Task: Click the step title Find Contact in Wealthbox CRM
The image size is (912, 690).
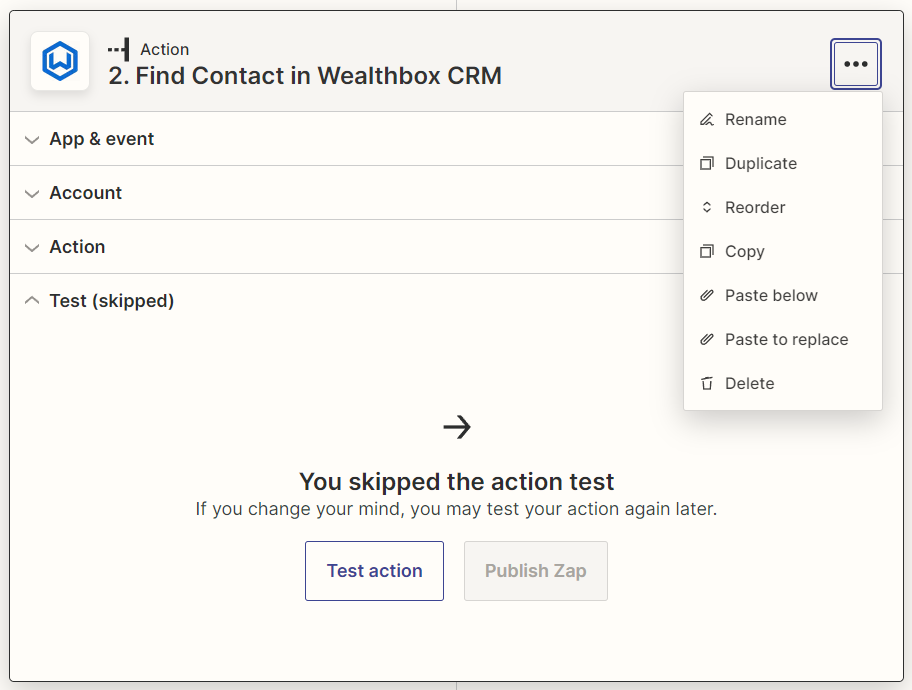Action: coord(305,75)
